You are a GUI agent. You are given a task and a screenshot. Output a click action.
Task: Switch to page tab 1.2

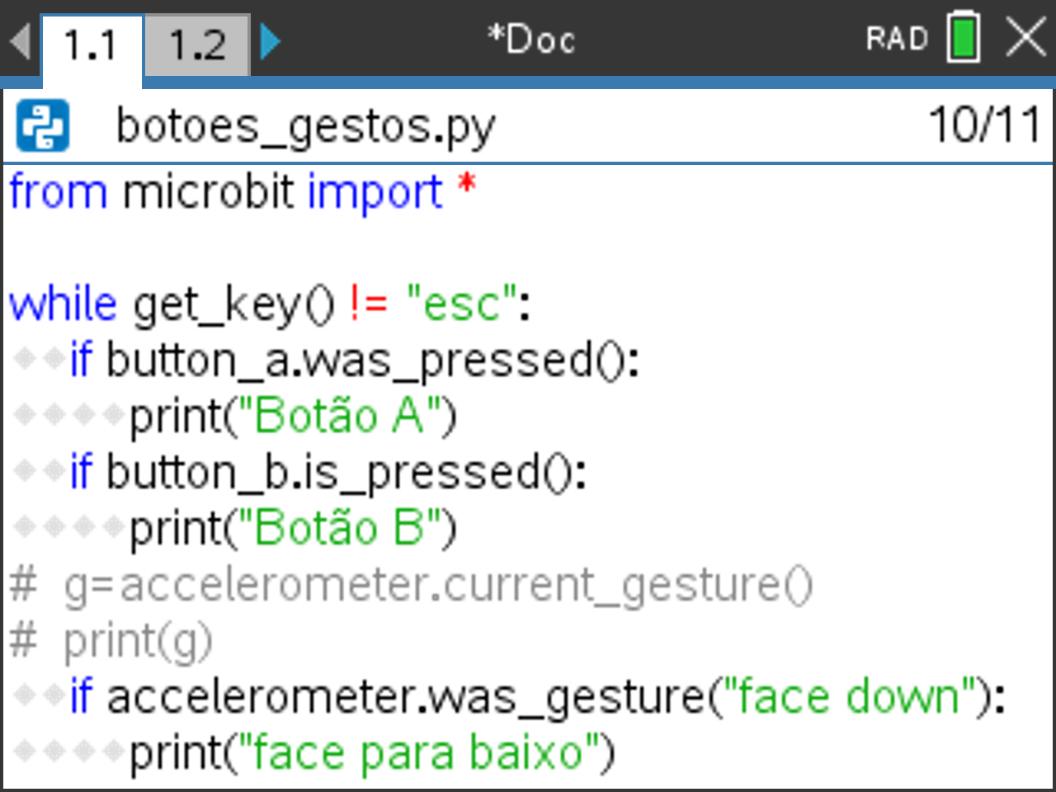tap(197, 44)
